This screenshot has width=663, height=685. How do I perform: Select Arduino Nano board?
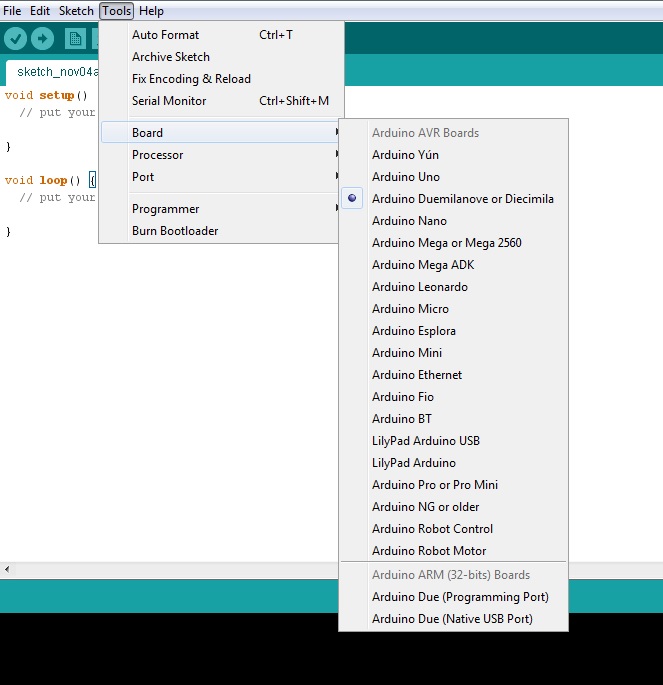pos(453,221)
